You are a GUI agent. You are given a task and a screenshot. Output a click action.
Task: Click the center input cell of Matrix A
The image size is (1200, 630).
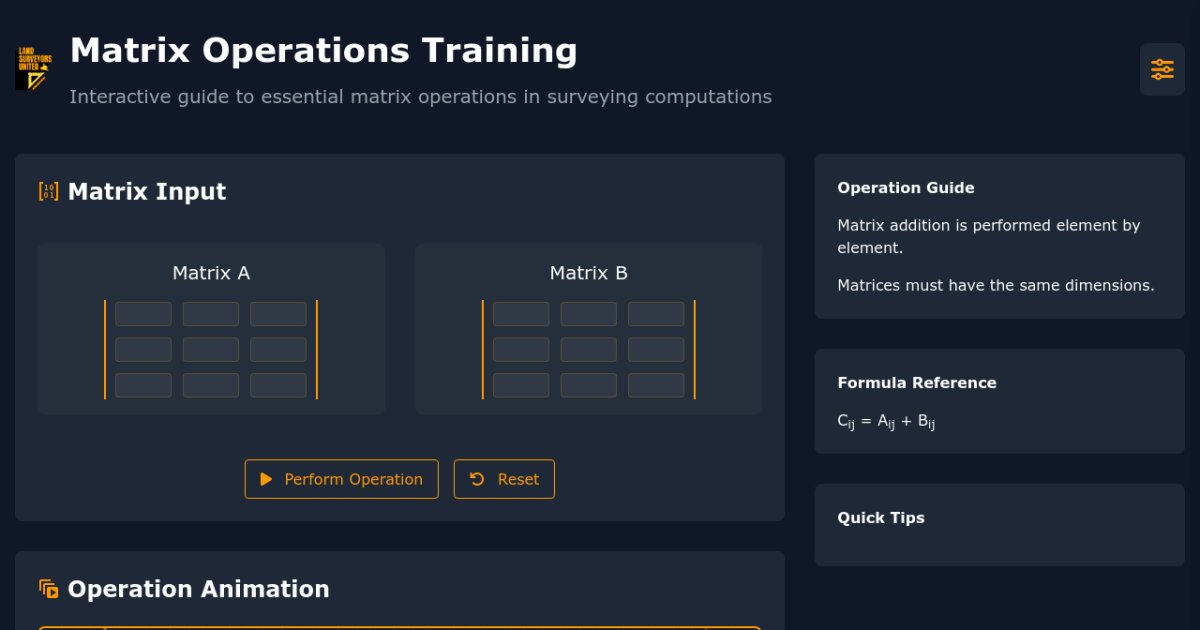point(210,349)
